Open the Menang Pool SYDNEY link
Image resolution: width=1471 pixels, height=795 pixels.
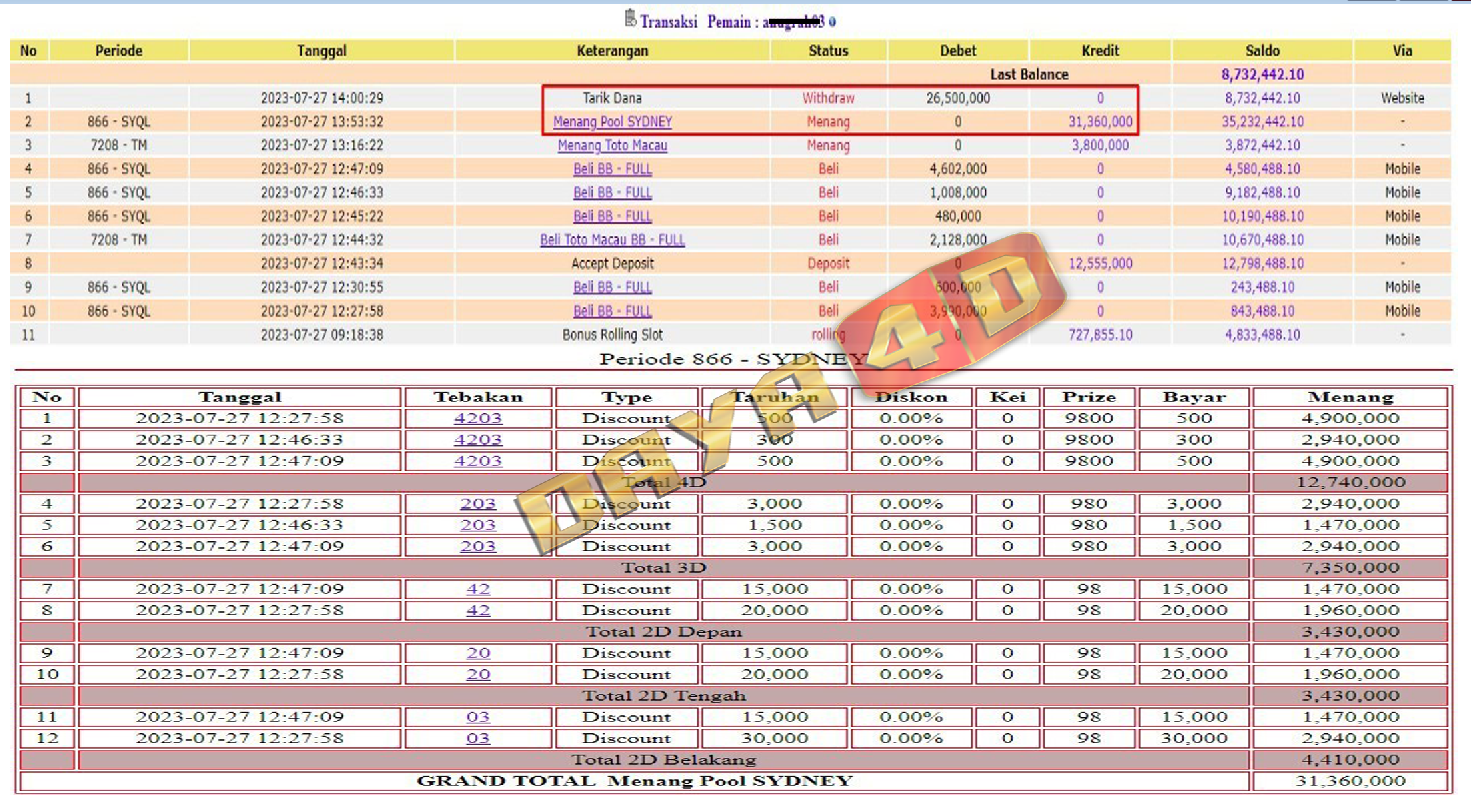tap(612, 122)
